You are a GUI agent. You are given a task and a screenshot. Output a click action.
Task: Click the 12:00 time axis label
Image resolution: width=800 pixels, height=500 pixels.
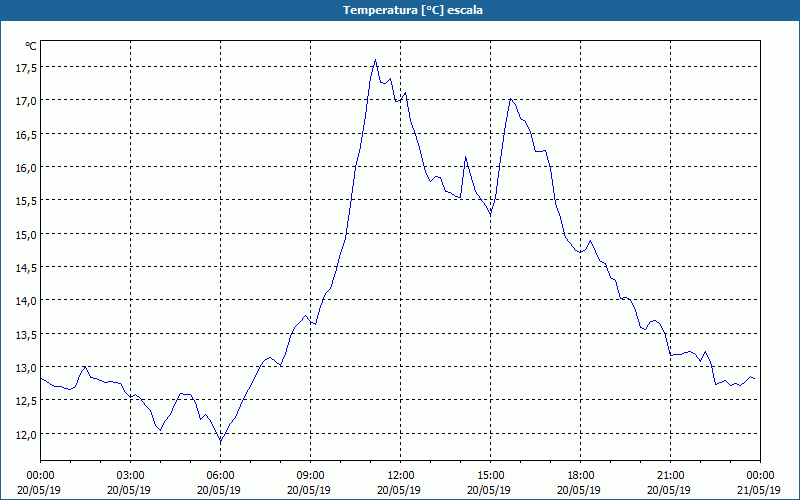click(x=401, y=476)
